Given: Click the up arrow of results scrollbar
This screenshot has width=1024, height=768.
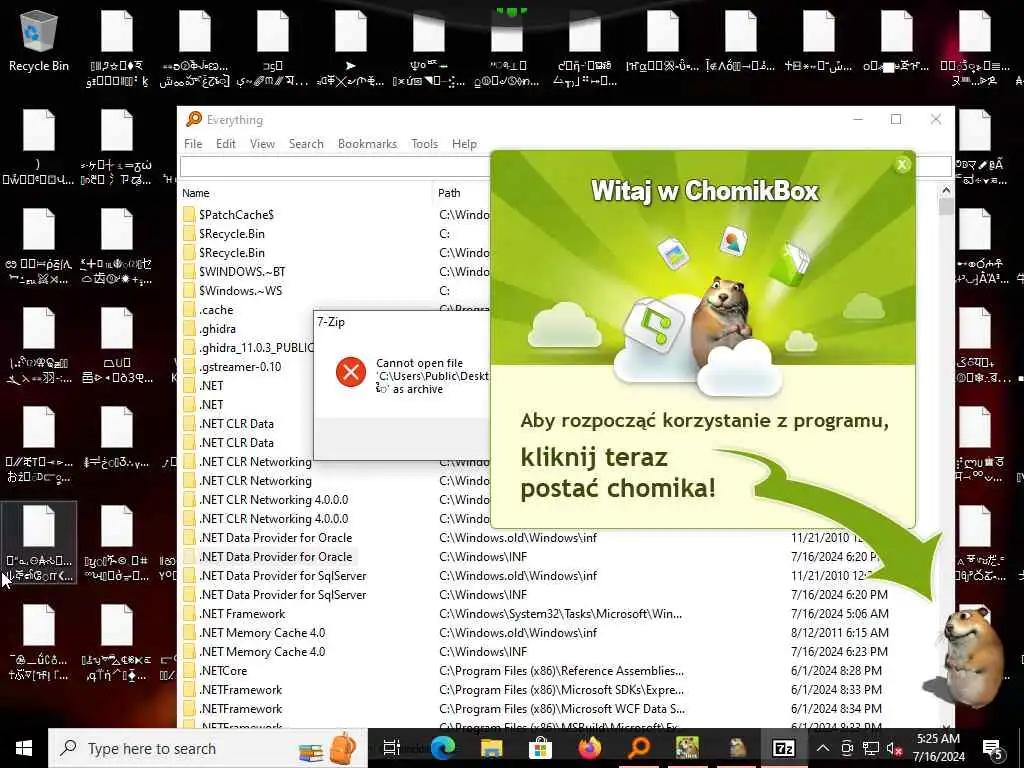Looking at the screenshot, I should [946, 191].
